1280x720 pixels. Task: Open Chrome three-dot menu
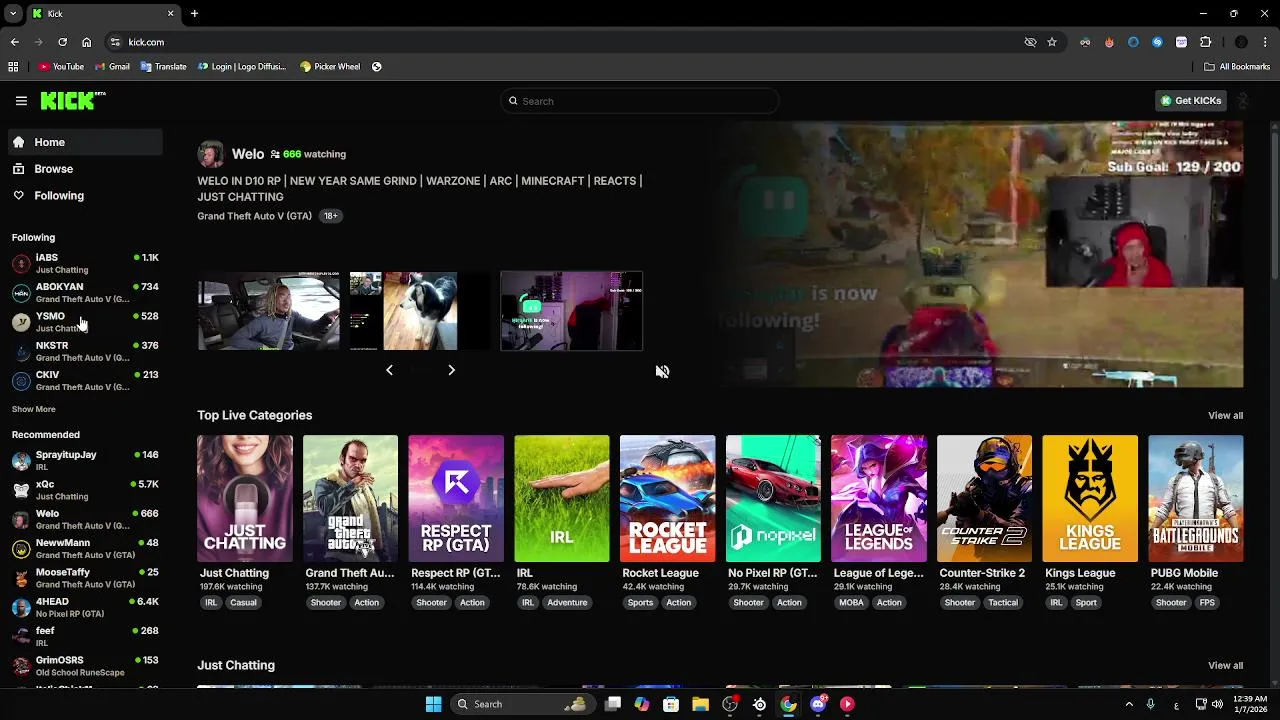point(1266,42)
